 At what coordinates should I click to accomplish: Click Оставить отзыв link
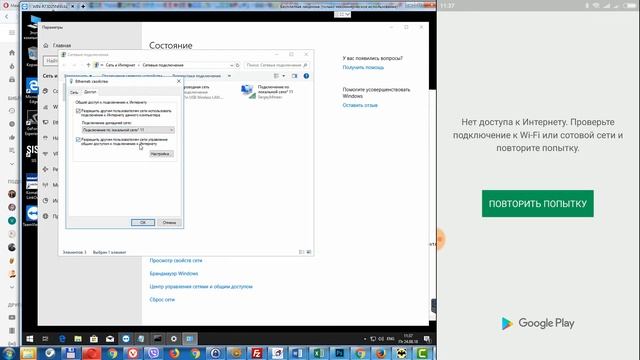(x=360, y=105)
